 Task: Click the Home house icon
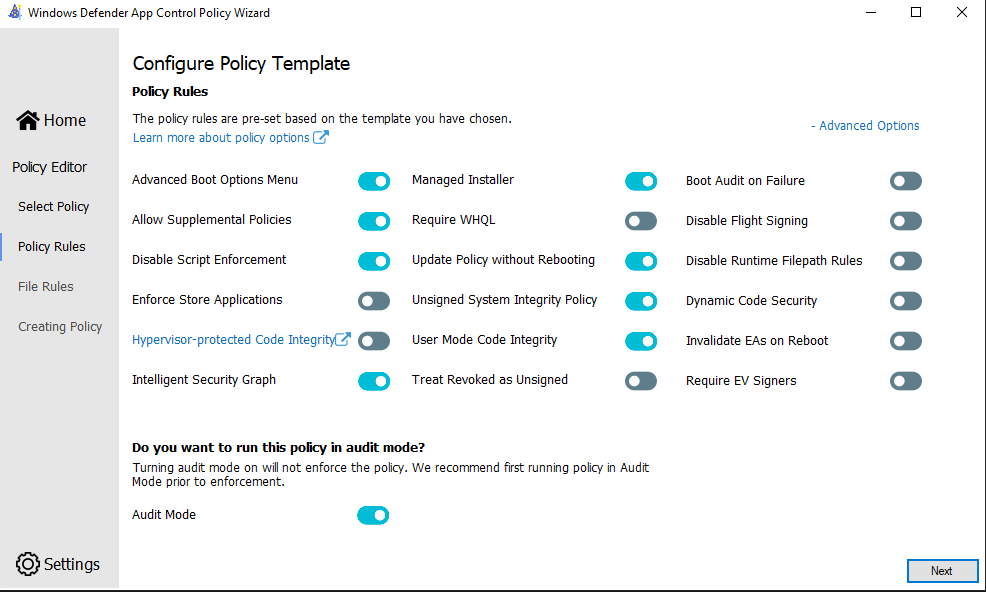coord(28,120)
